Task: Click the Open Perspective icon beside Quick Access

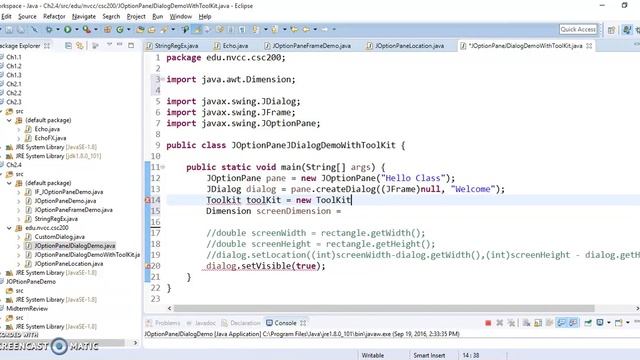Action: coord(611,29)
